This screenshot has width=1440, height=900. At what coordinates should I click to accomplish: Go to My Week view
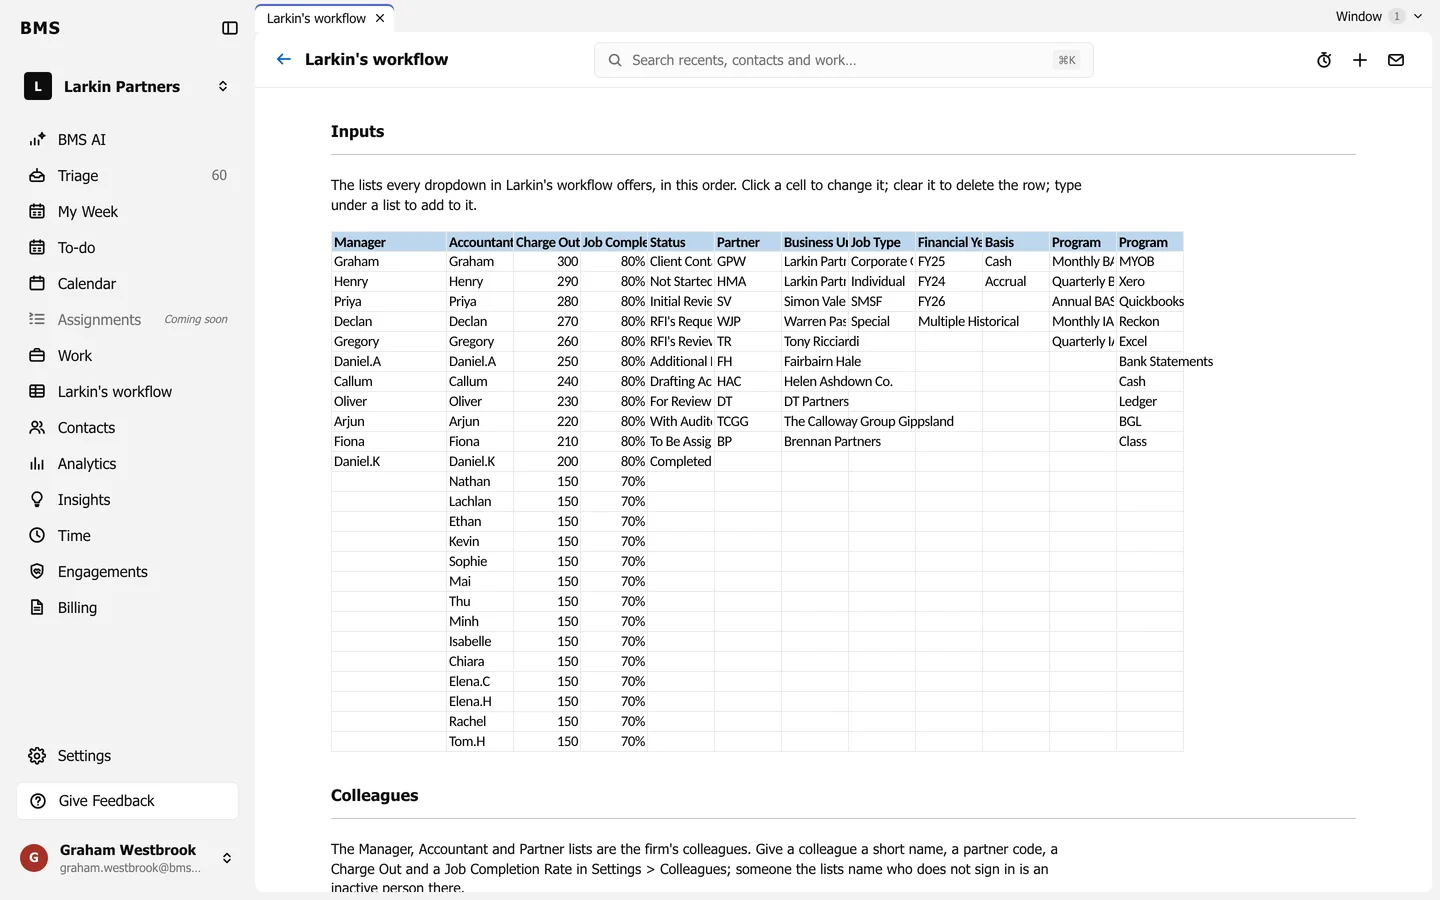[127, 212]
